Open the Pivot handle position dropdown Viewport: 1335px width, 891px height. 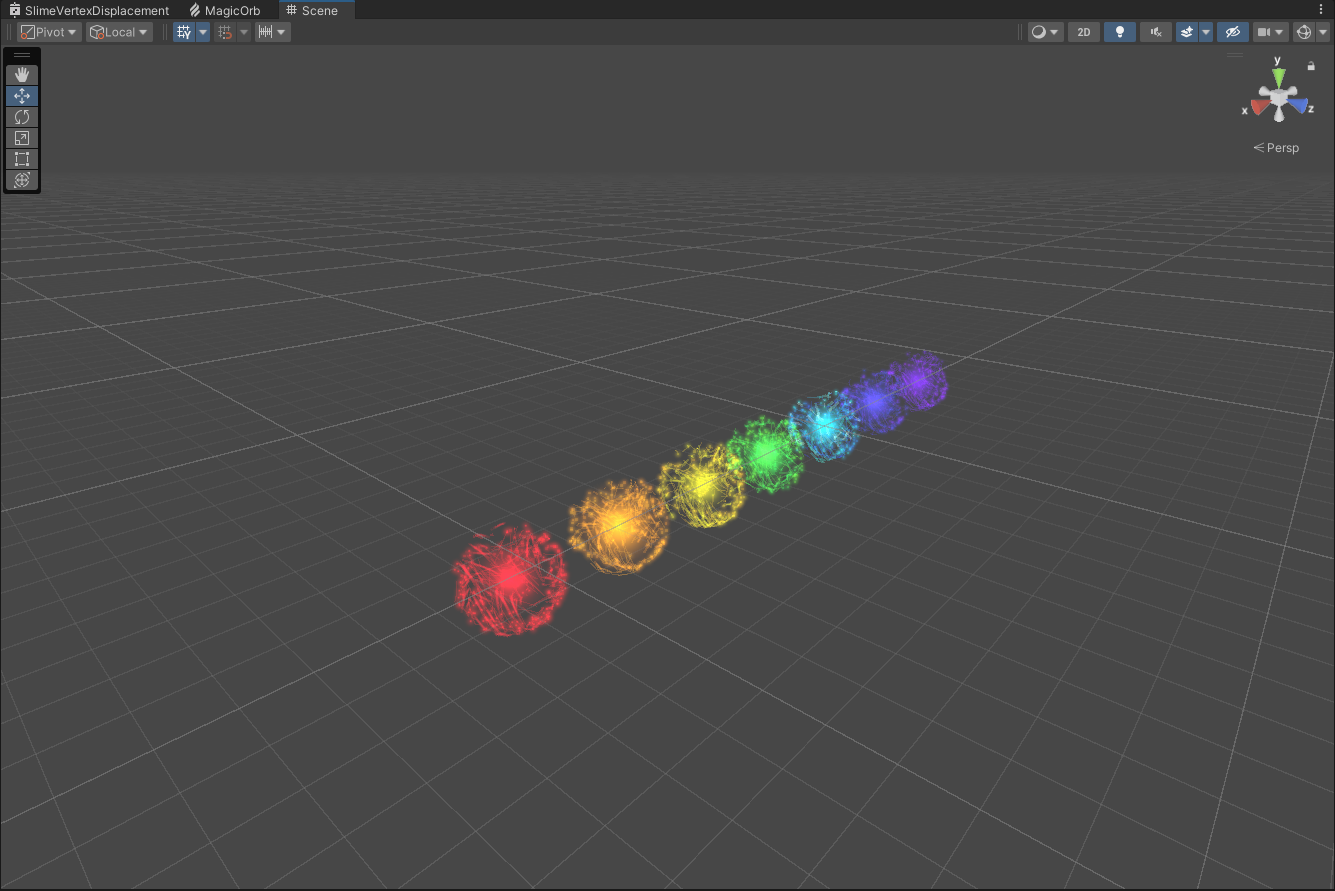[x=49, y=32]
